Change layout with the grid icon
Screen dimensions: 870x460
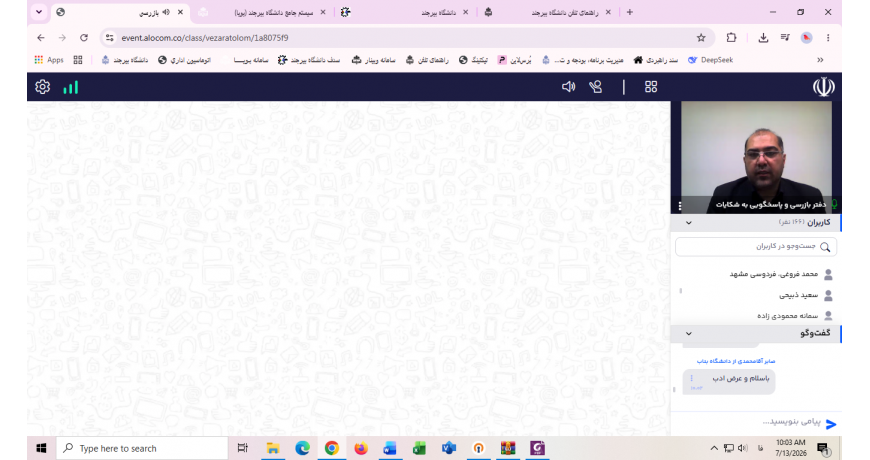pyautogui.click(x=651, y=87)
